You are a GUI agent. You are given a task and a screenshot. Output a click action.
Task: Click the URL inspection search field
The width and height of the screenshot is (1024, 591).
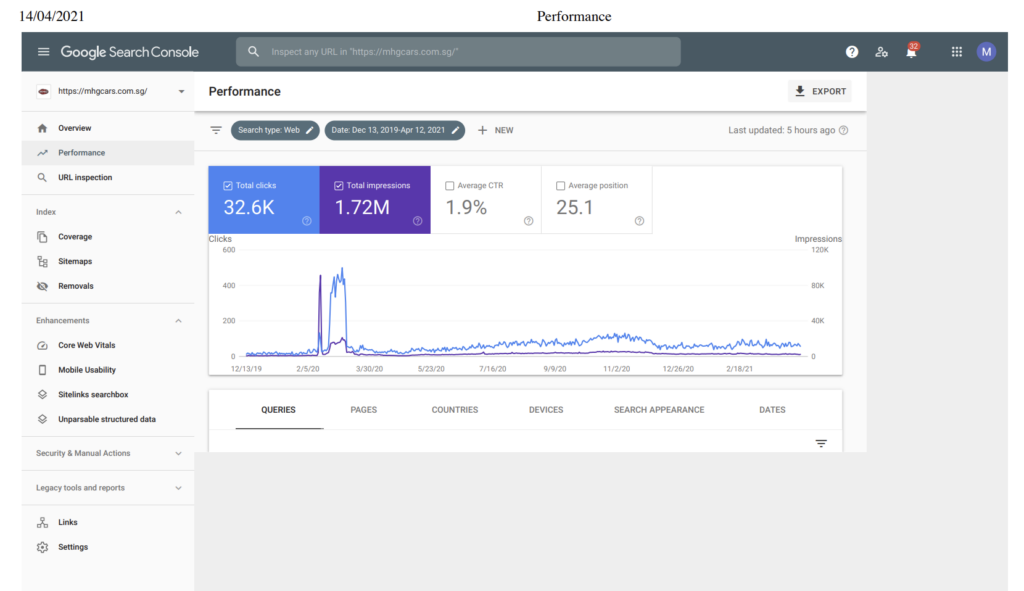(x=458, y=52)
